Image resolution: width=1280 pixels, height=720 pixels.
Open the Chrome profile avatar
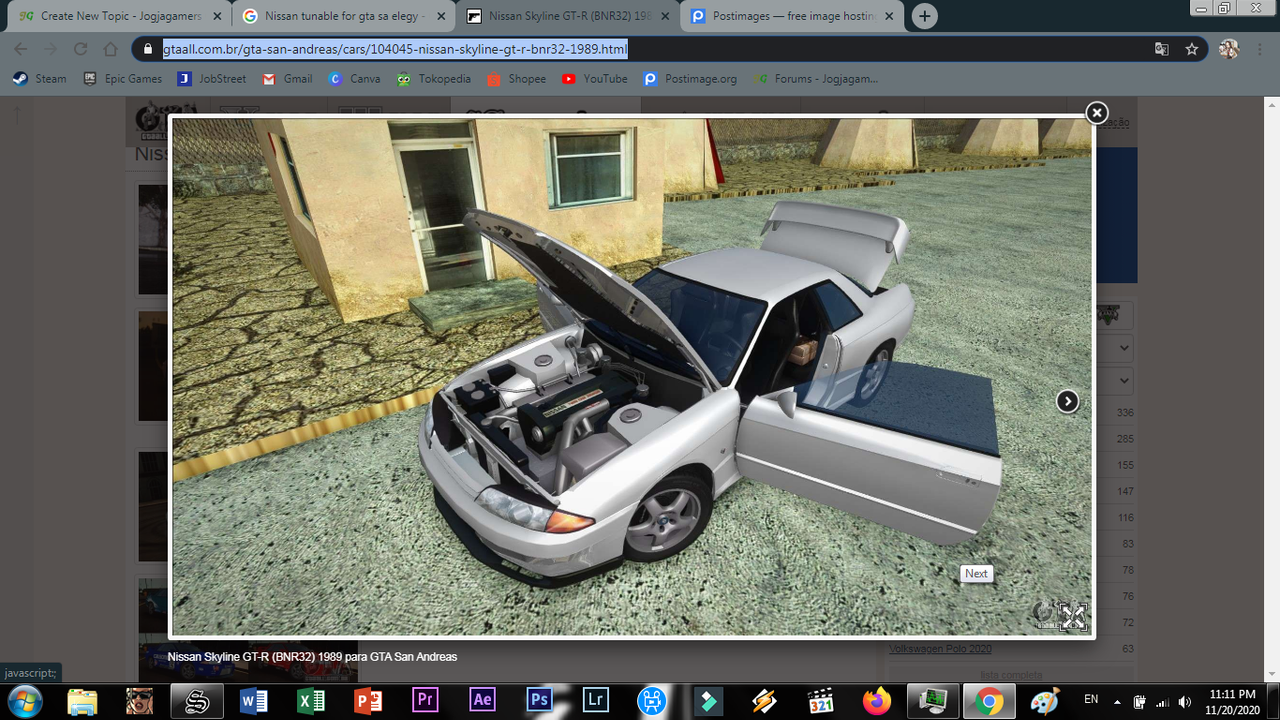pos(1229,49)
